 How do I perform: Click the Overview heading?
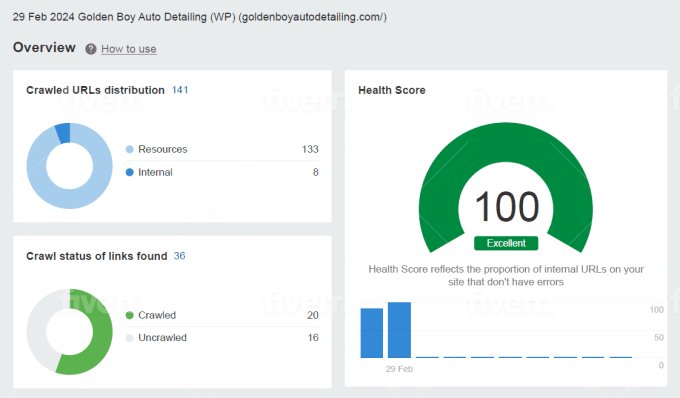point(44,47)
